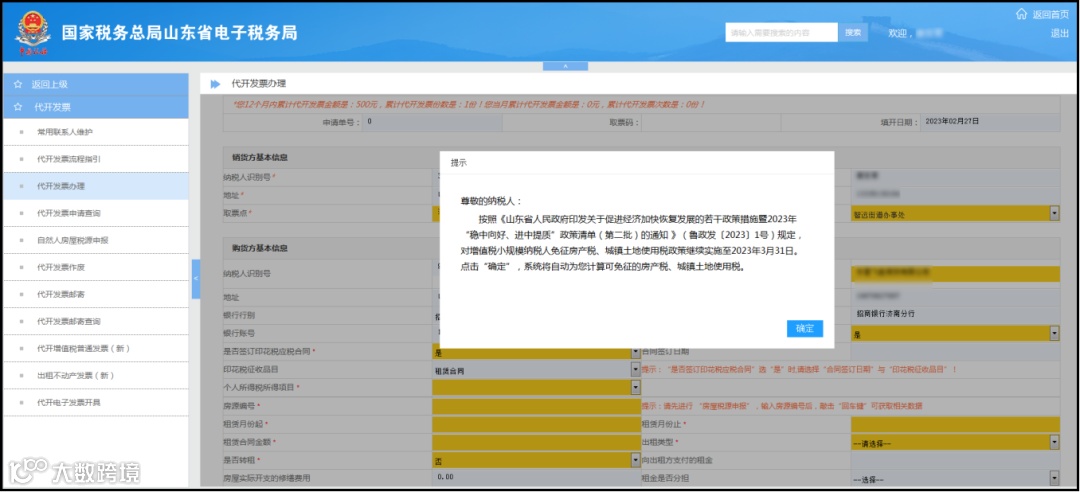
Task: Open the 出租类型 dropdown showing 请选择
Action: coord(955,442)
